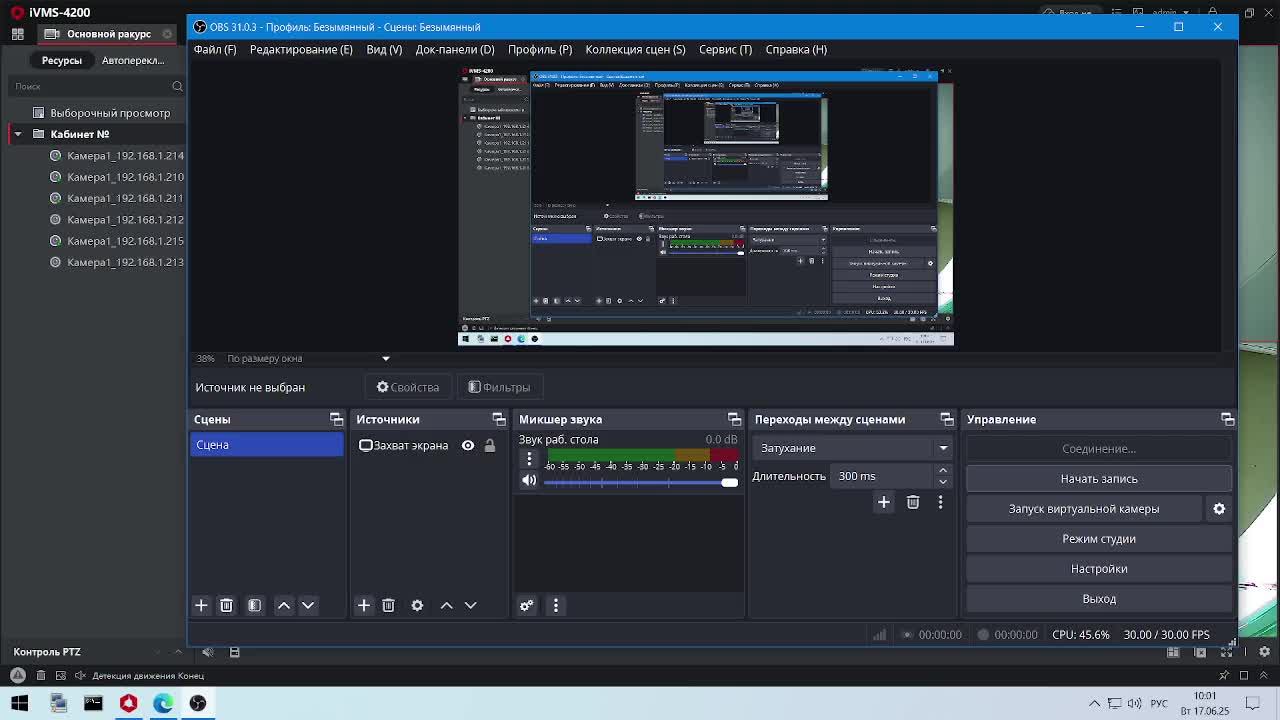Open the iVMS-4200 grid menu icon
The height and width of the screenshot is (720, 1280).
(17, 34)
